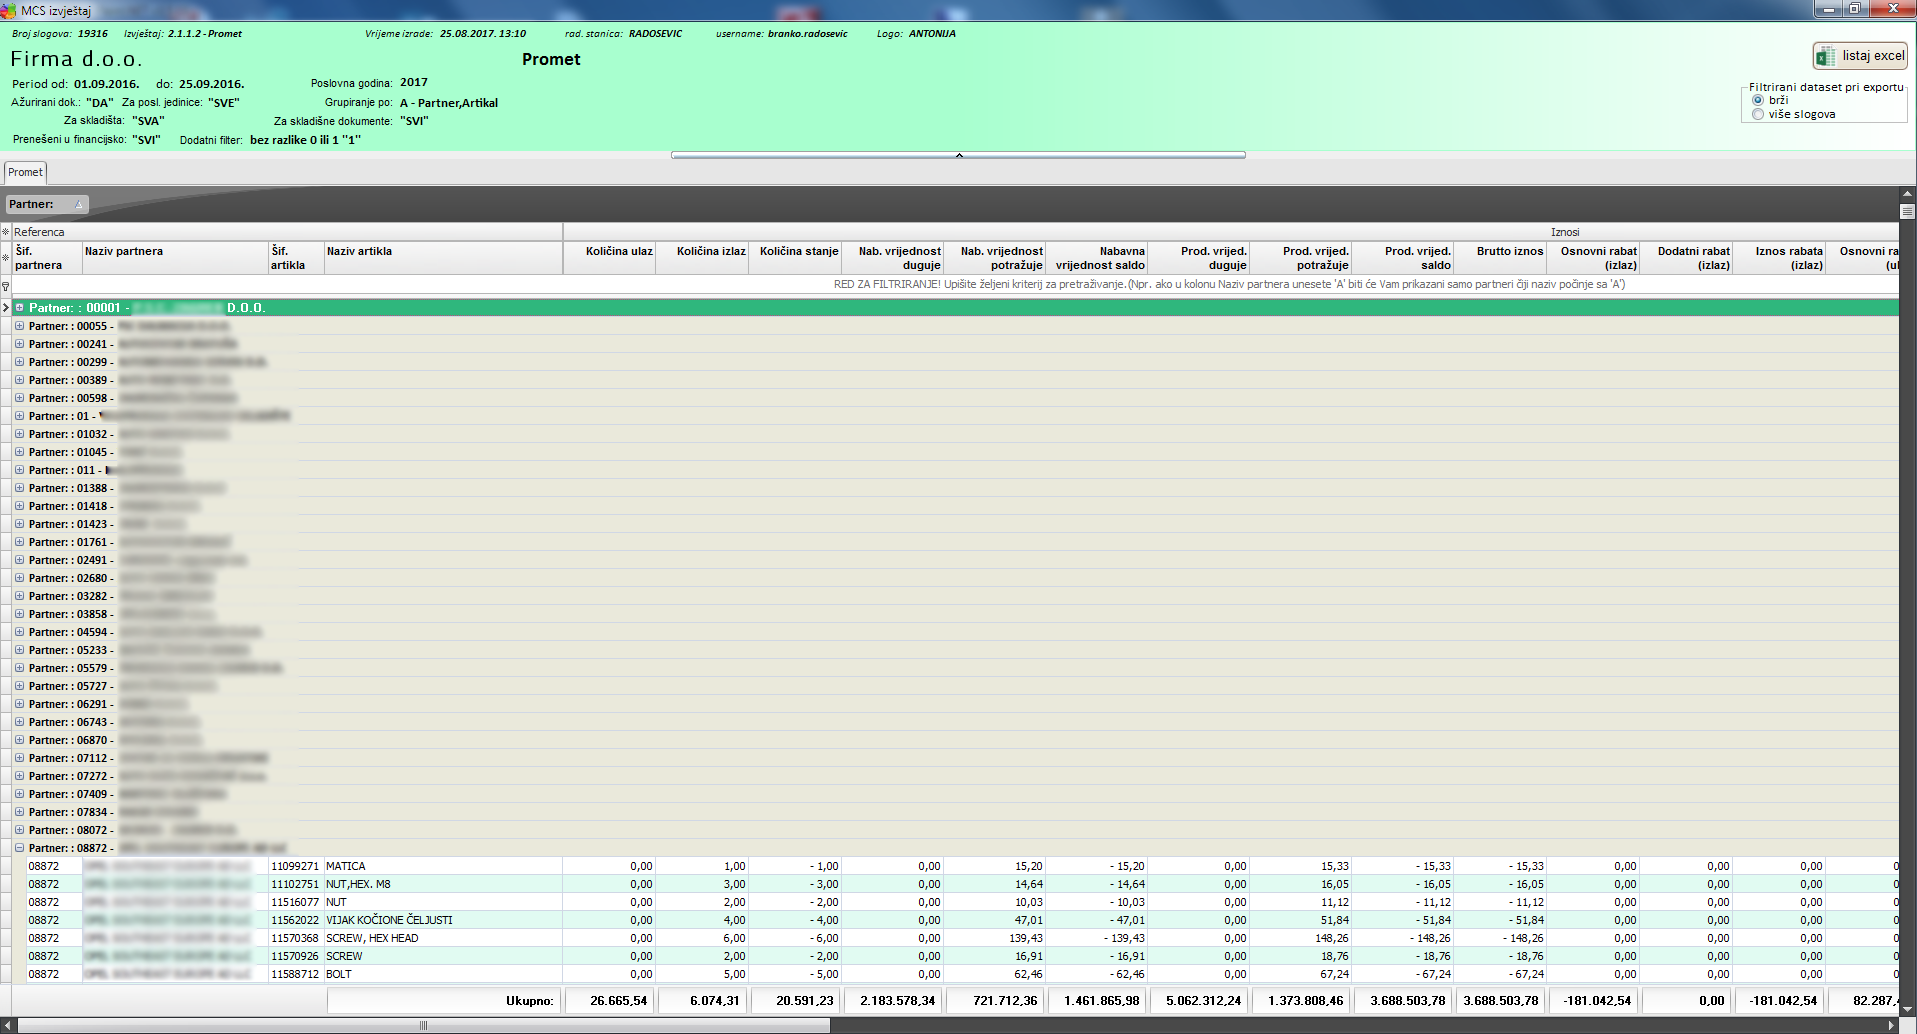The height and width of the screenshot is (1034, 1917).
Task: Click the asterisk icon left of Referenca
Action: pos(6,232)
